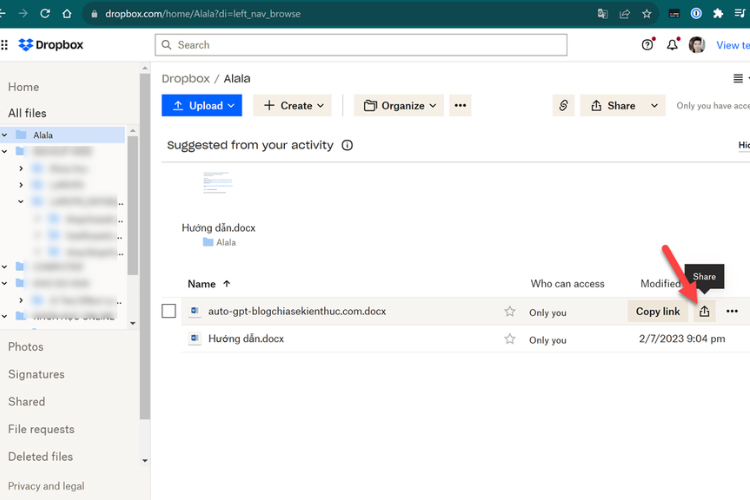
Task: Open Privacy and legal link
Action: [x=46, y=486]
